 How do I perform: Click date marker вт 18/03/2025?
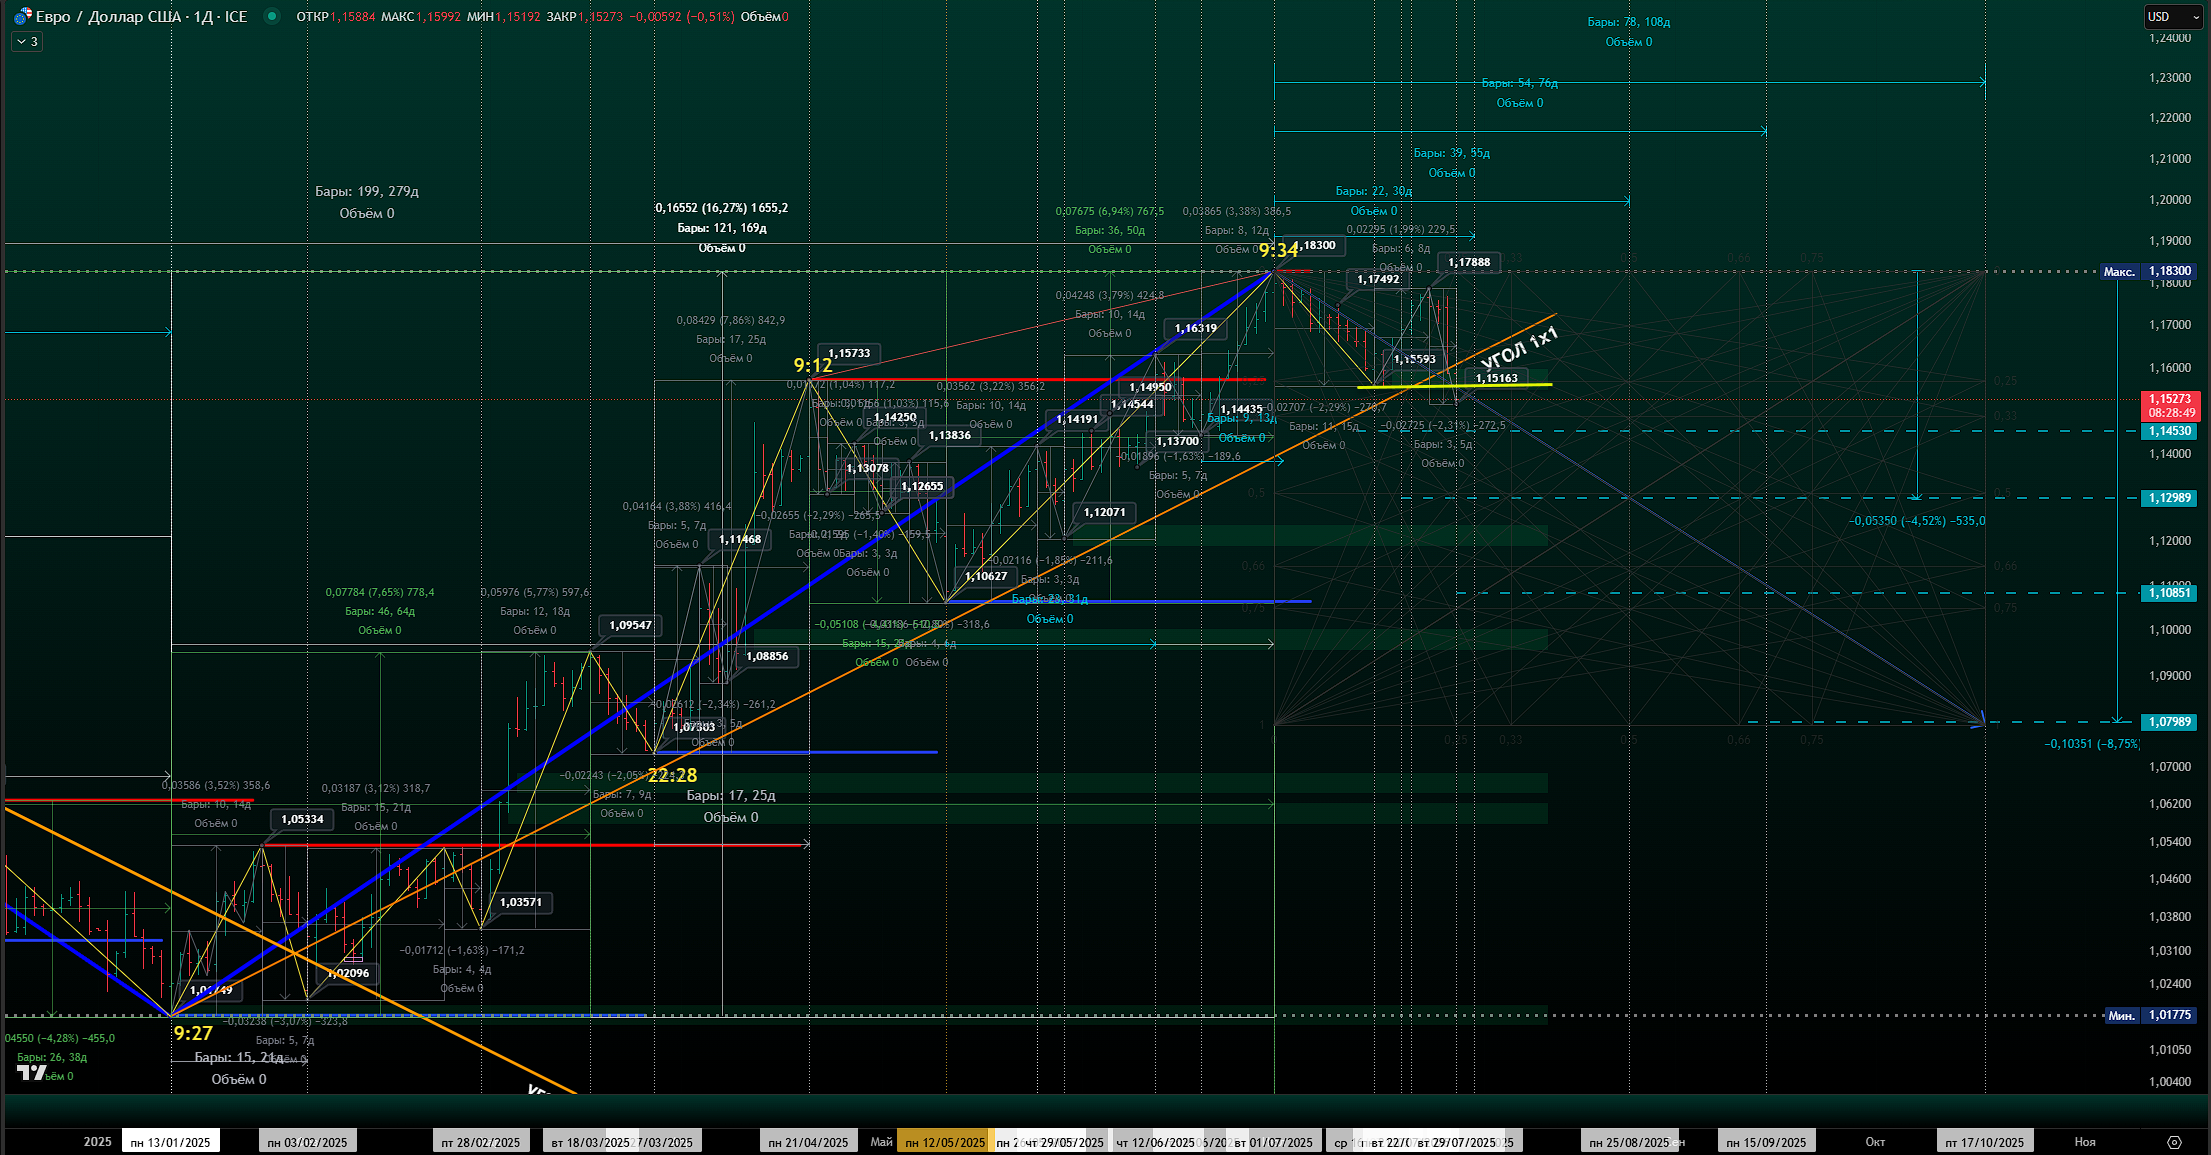coord(591,1142)
